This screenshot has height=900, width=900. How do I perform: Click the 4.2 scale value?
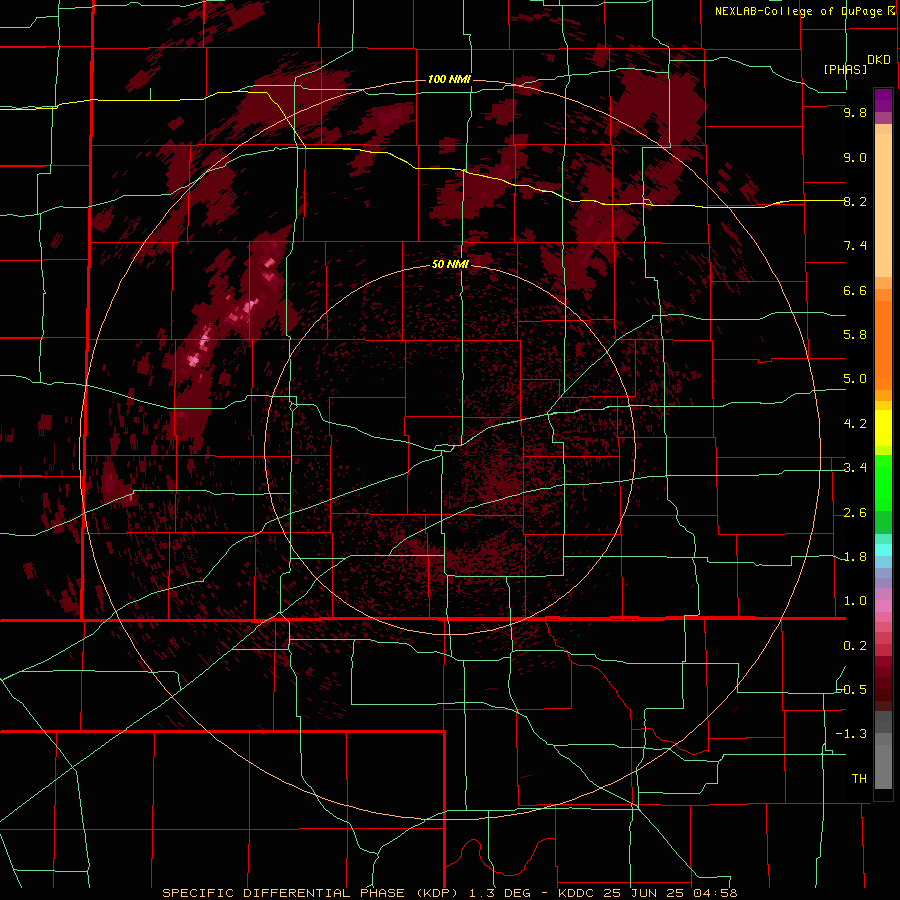click(x=855, y=424)
